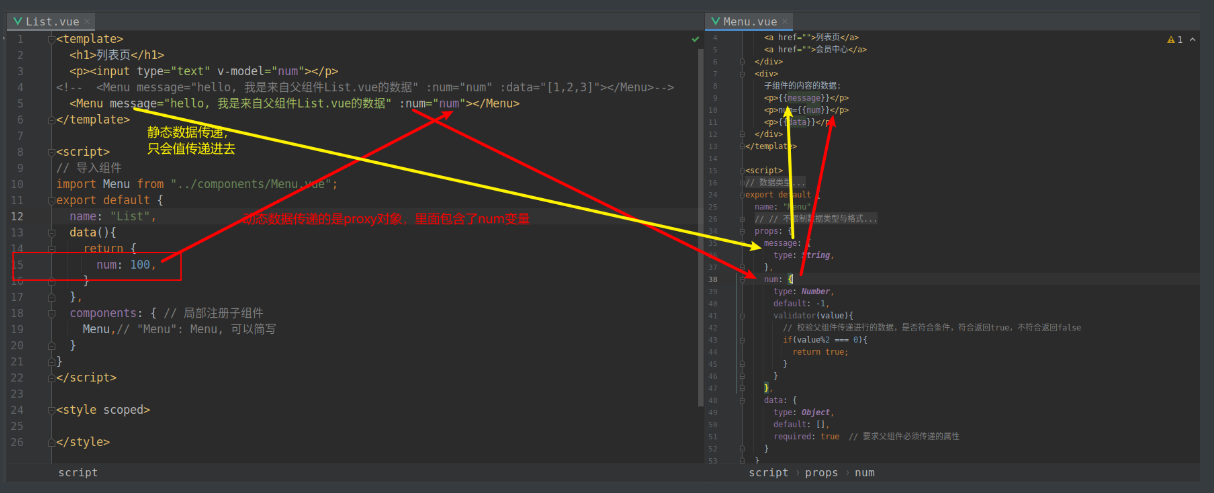Click the inspection arrow next to the warning count
Screen dimensions: 1214x493
coord(1195,39)
